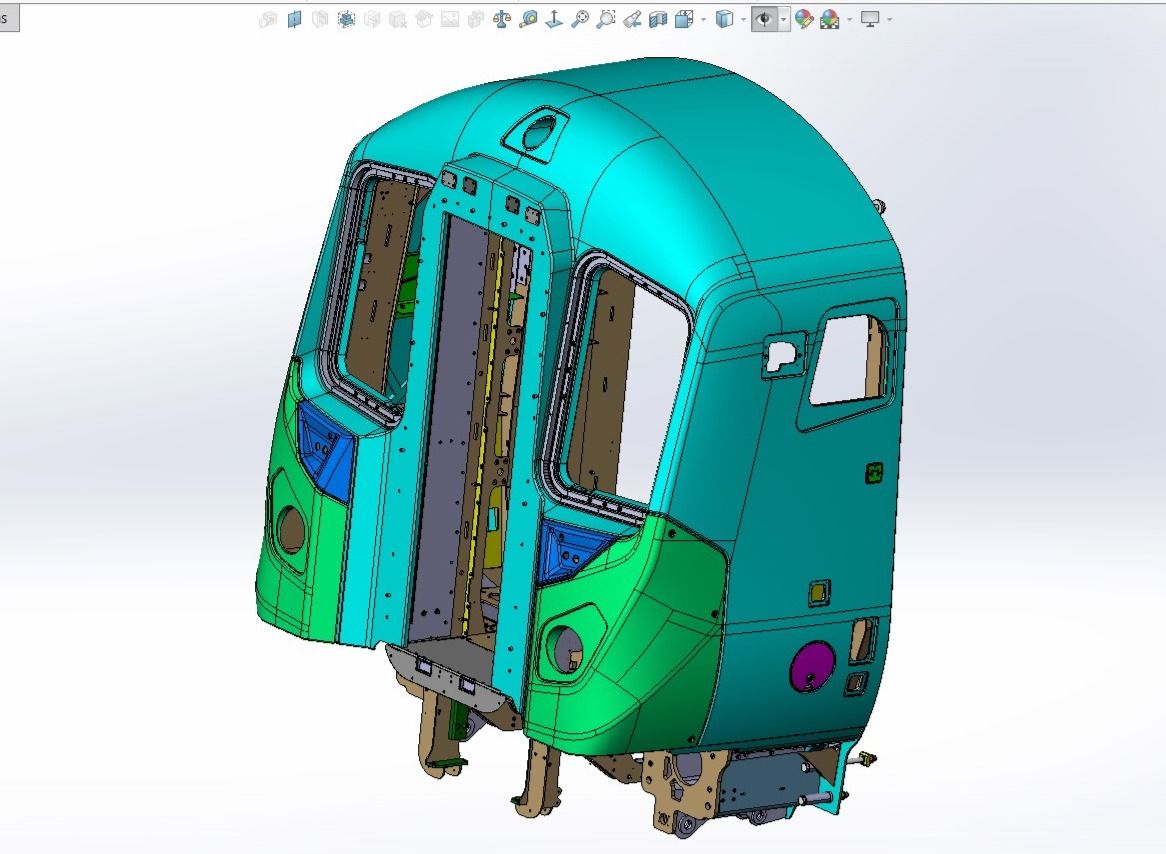Expand the Hide/Show Items dropdown arrow
This screenshot has height=854, width=1166.
784,19
